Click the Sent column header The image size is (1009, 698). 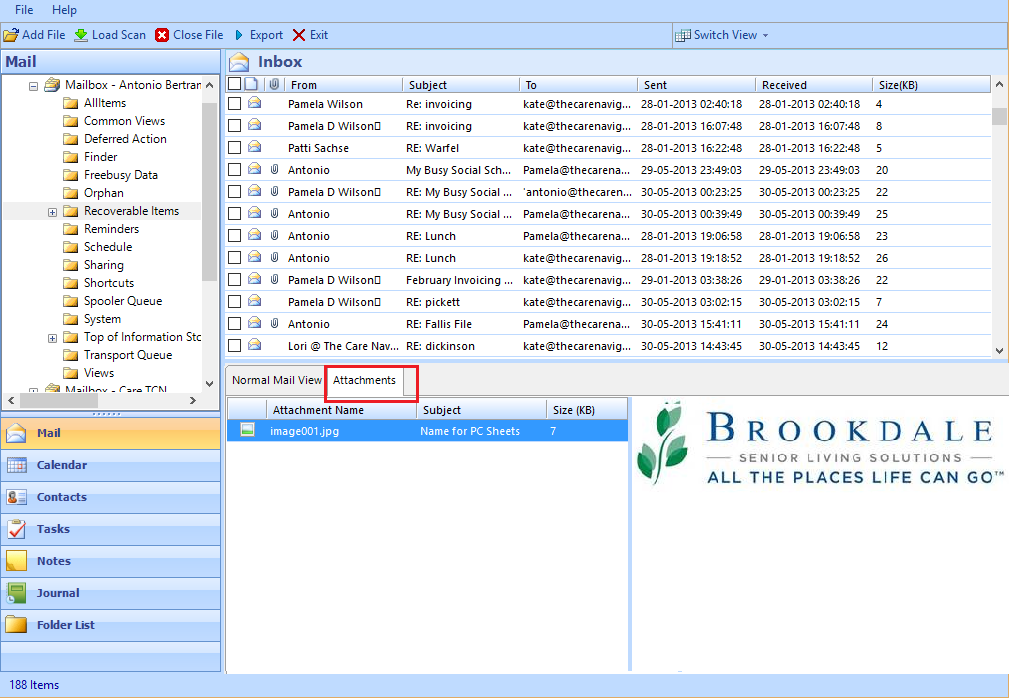coord(696,84)
